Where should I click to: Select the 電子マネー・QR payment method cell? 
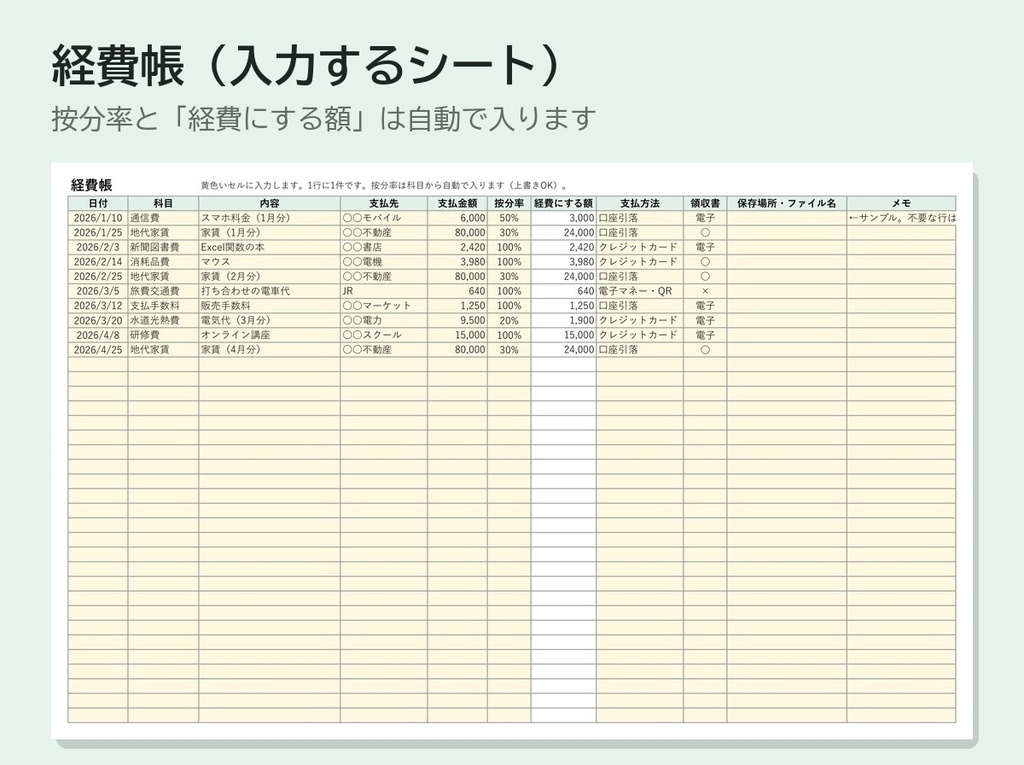click(640, 291)
